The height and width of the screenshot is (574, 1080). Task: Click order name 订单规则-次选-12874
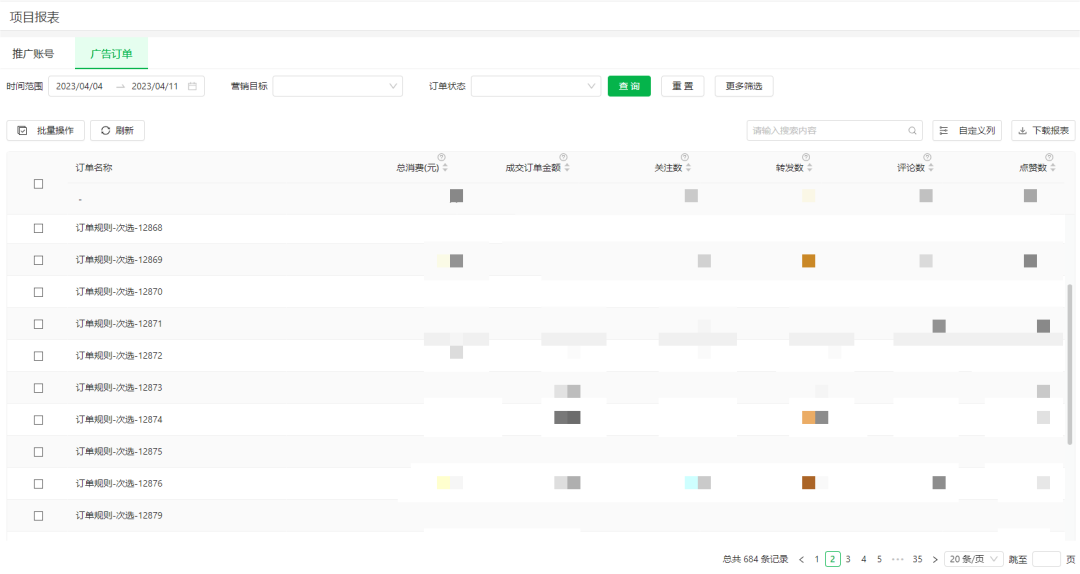pyautogui.click(x=119, y=420)
